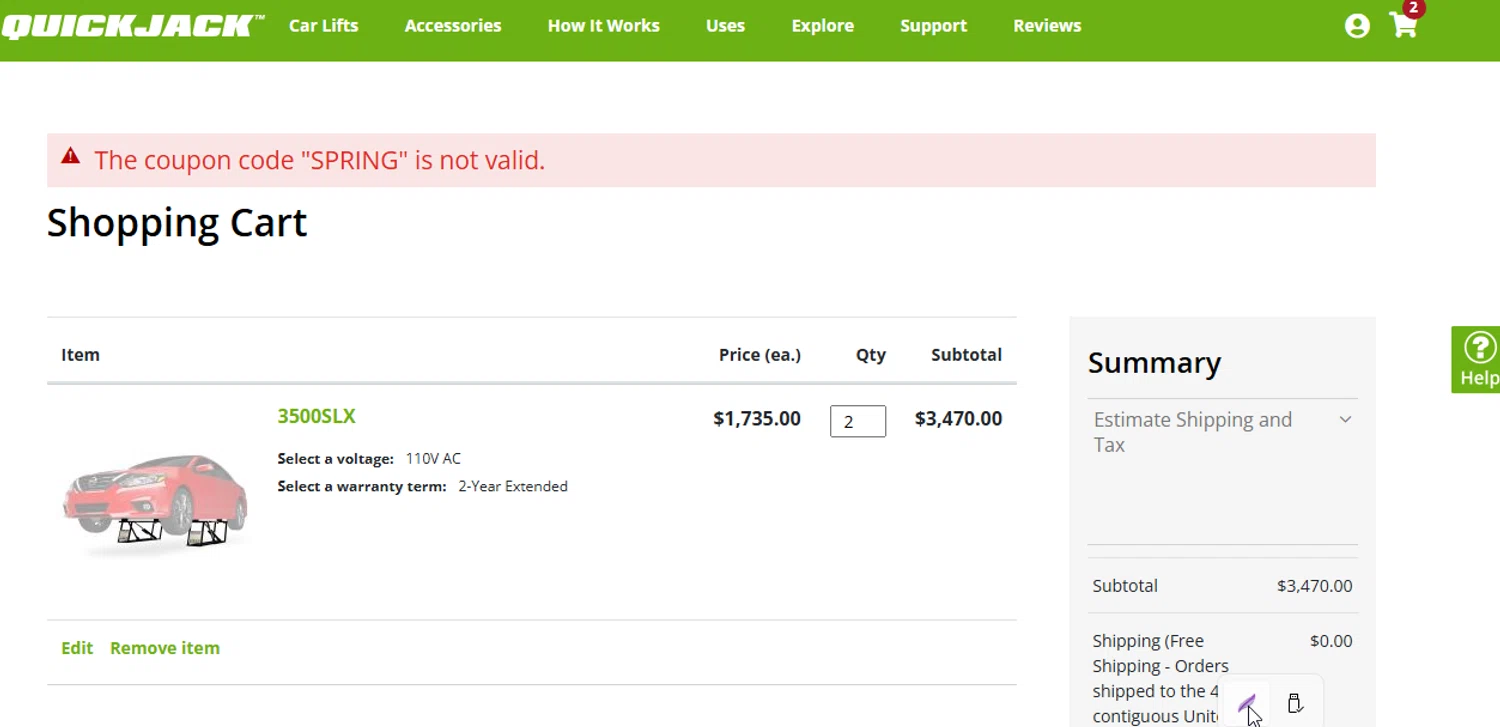Open Uses menu
The width and height of the screenshot is (1500, 727).
click(x=725, y=26)
